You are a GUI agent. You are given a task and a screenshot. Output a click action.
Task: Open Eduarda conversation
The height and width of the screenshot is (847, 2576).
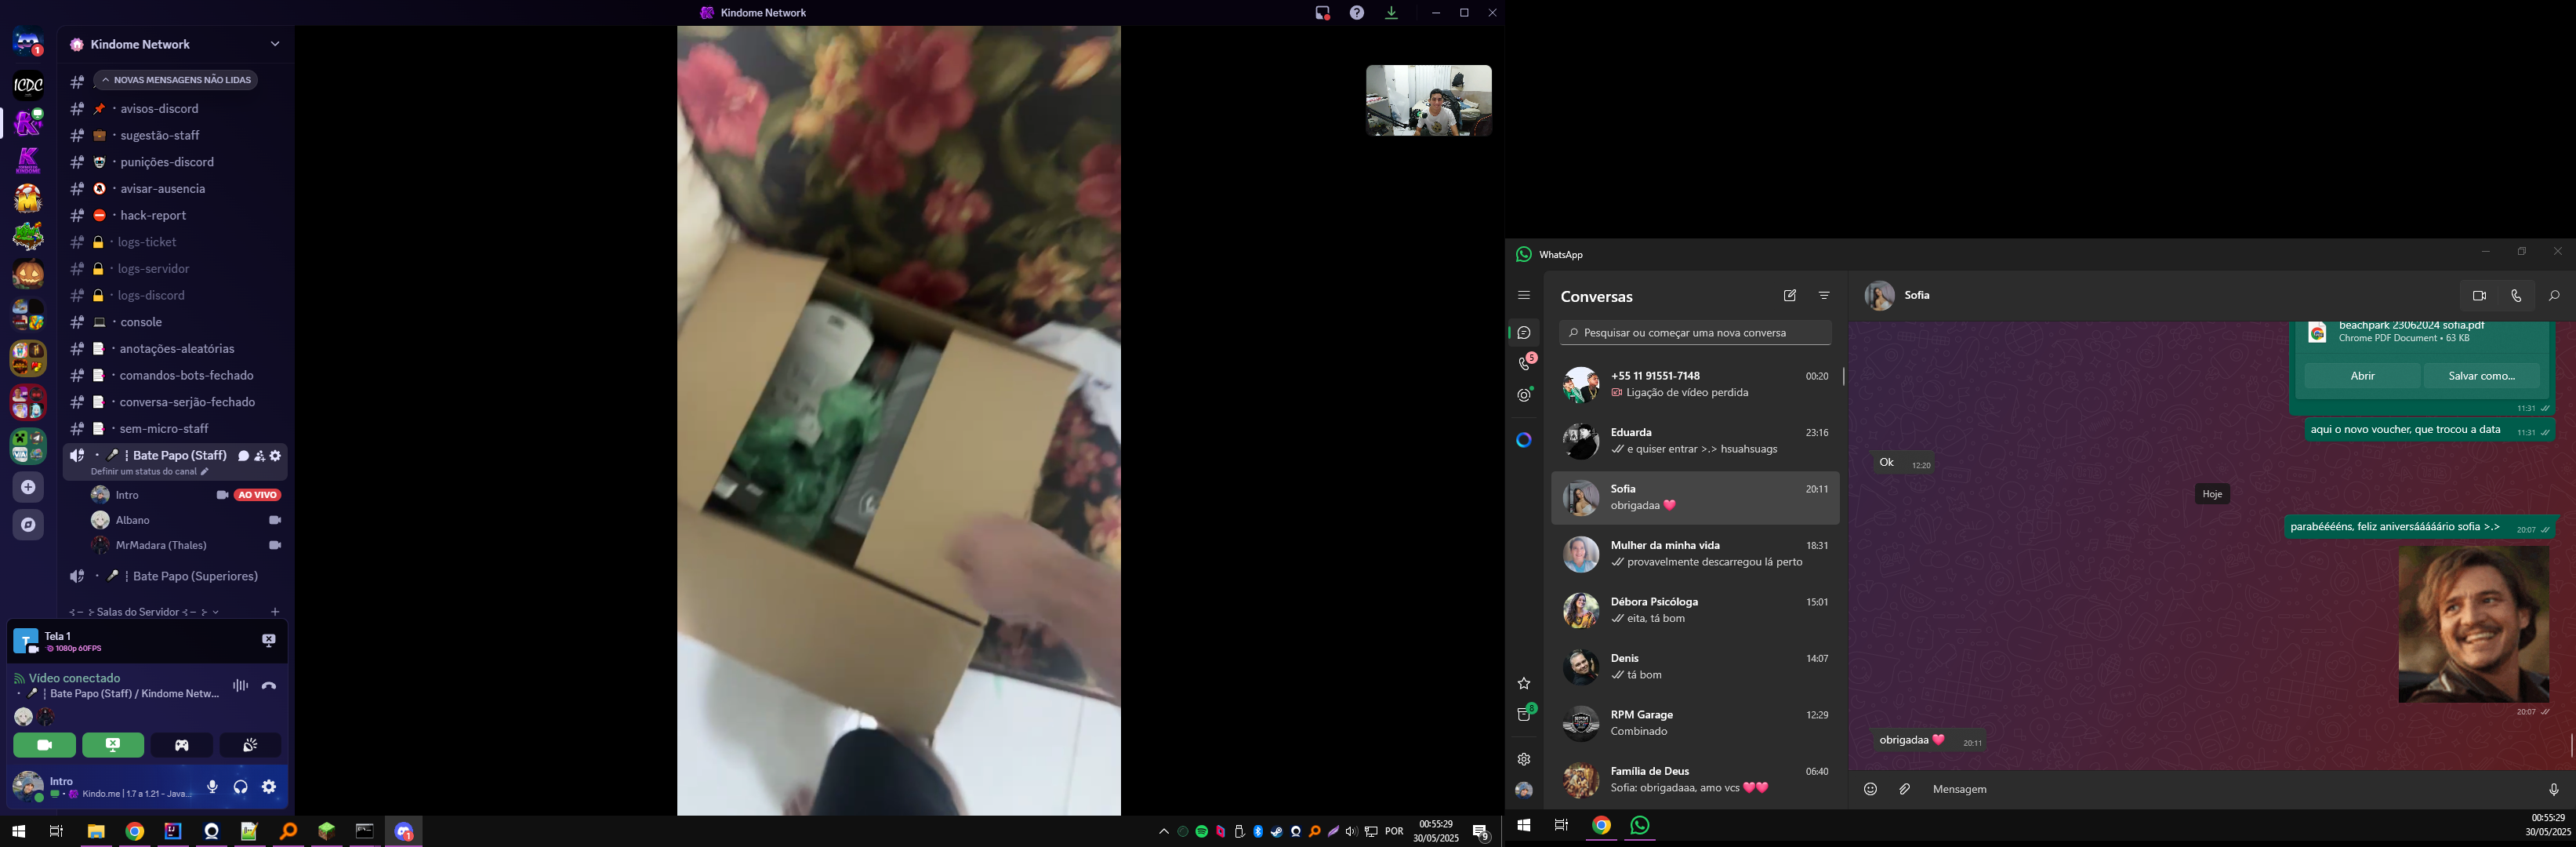coord(1696,441)
